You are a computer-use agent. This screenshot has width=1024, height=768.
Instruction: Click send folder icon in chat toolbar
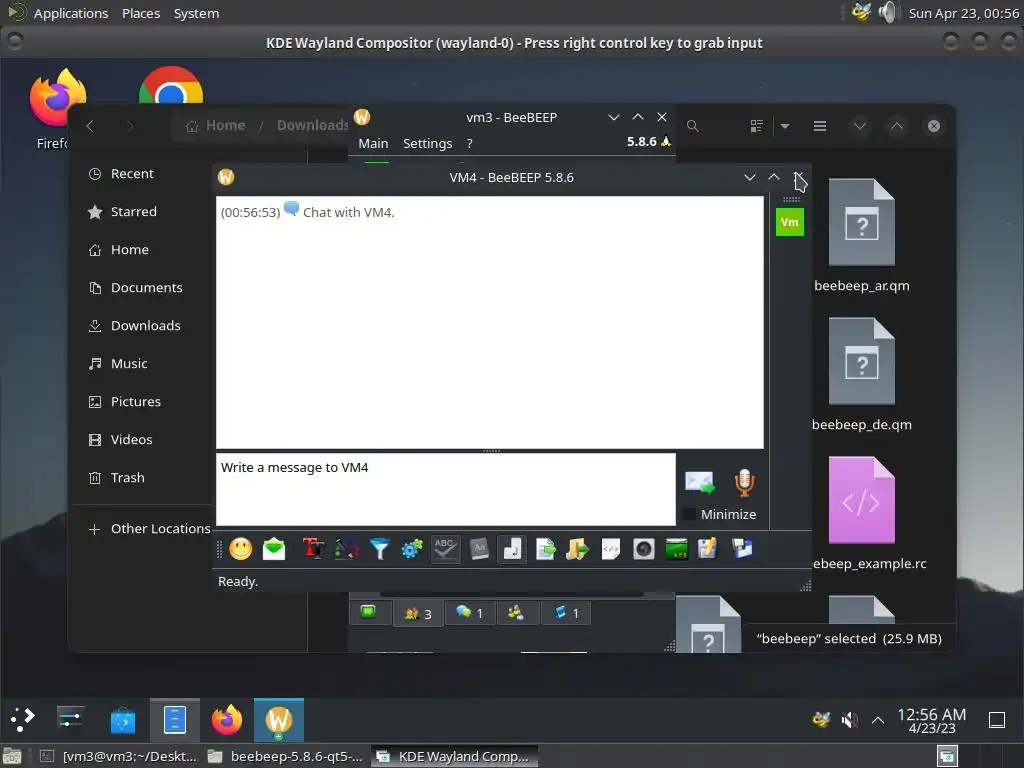point(577,549)
